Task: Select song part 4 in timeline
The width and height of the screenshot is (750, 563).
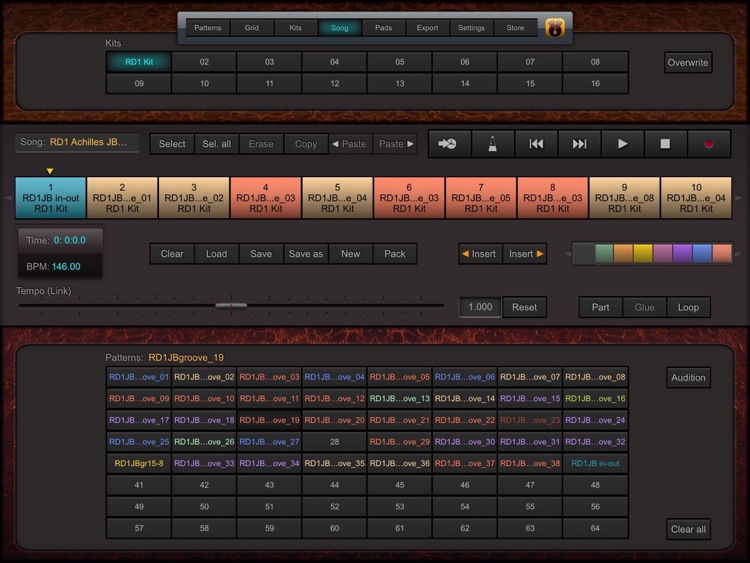Action: tap(266, 198)
